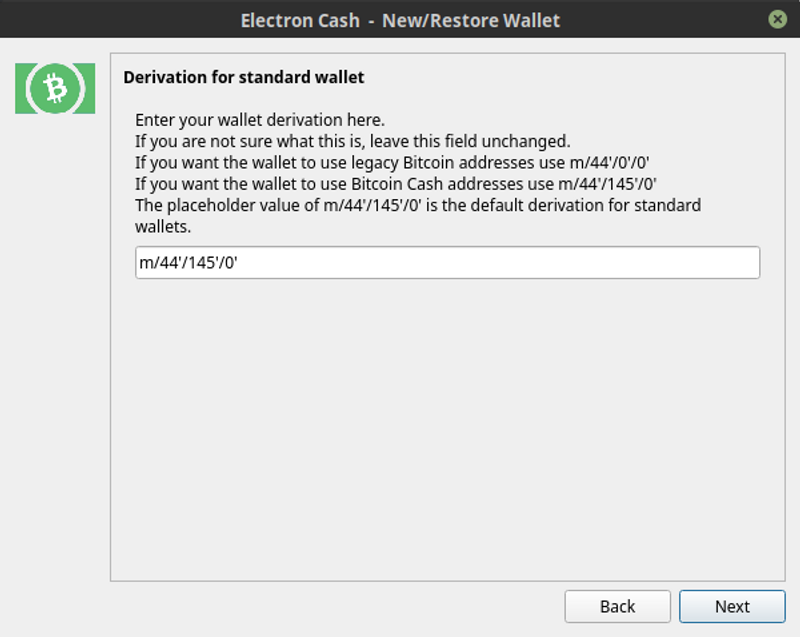Image resolution: width=800 pixels, height=637 pixels.
Task: Focus the wallet derivation path field
Action: 447,263
